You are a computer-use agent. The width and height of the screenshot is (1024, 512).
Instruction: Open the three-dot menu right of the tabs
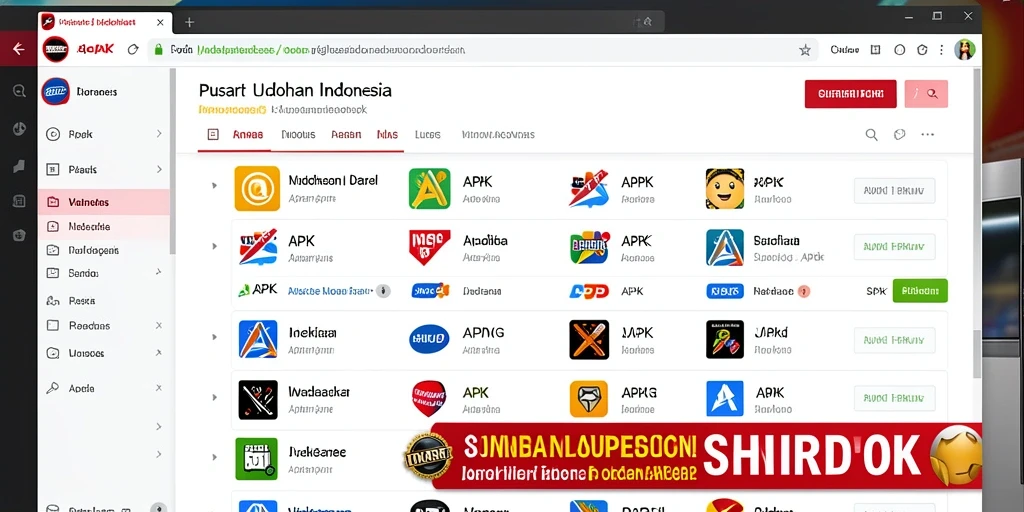click(927, 135)
